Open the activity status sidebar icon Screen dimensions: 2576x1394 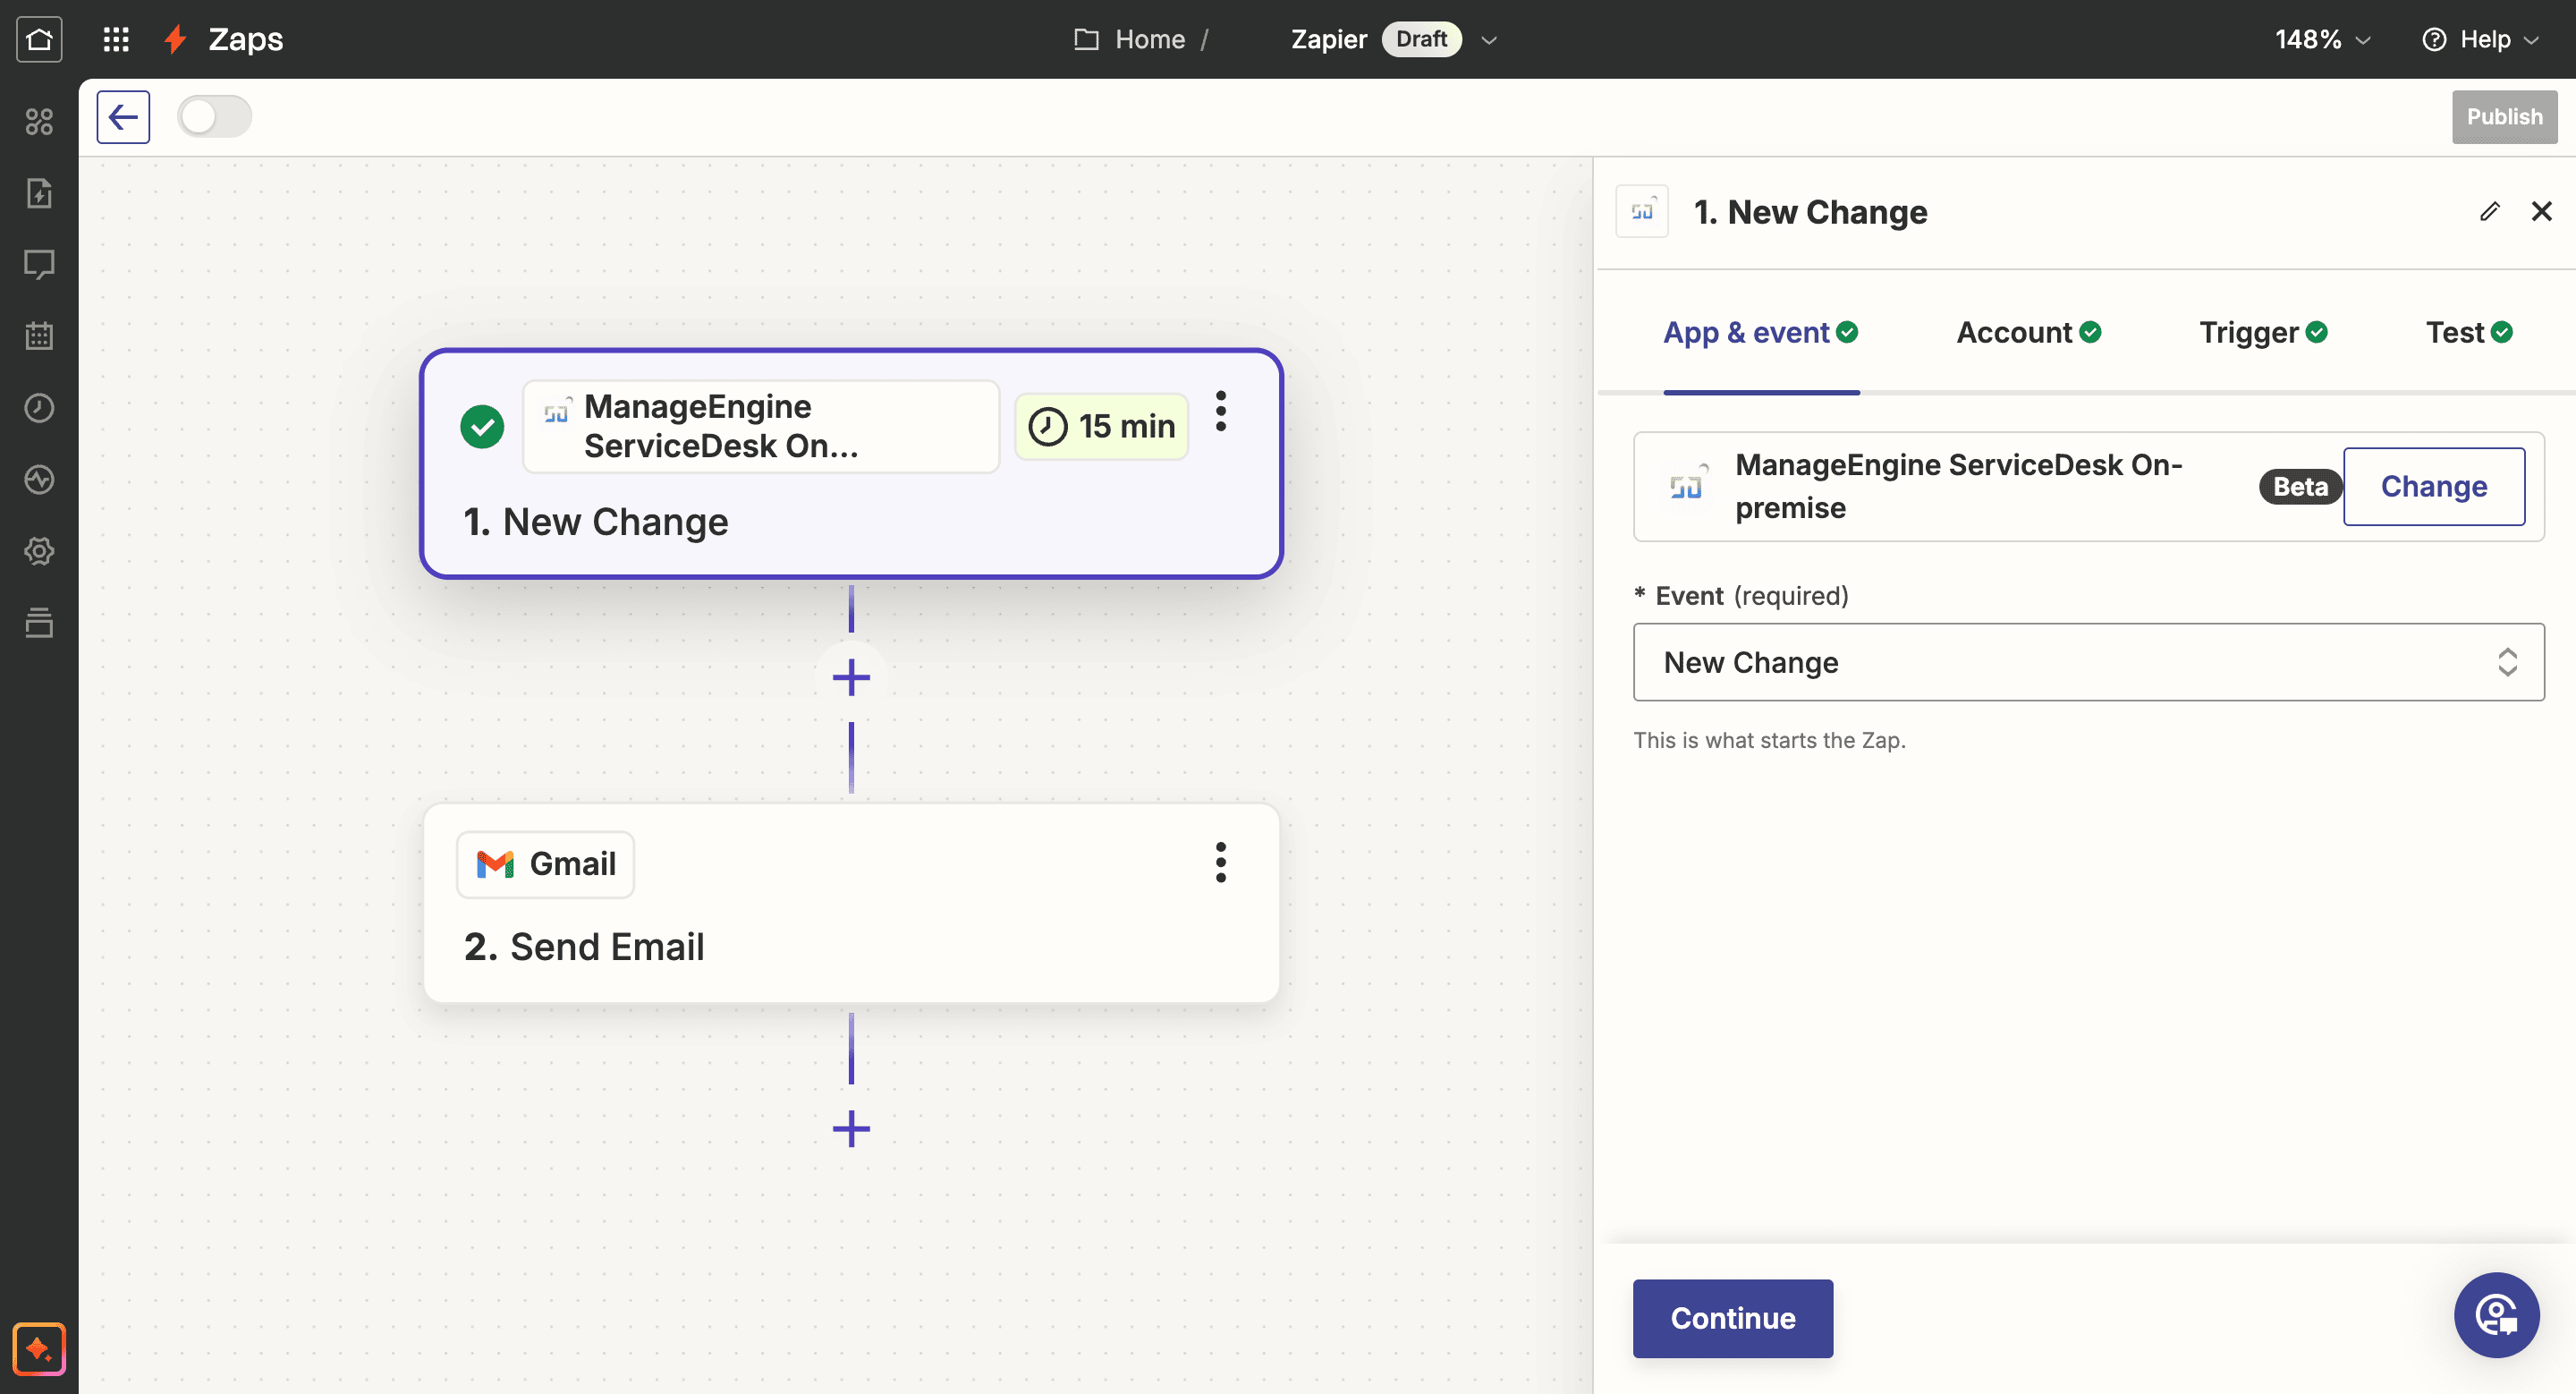point(39,480)
